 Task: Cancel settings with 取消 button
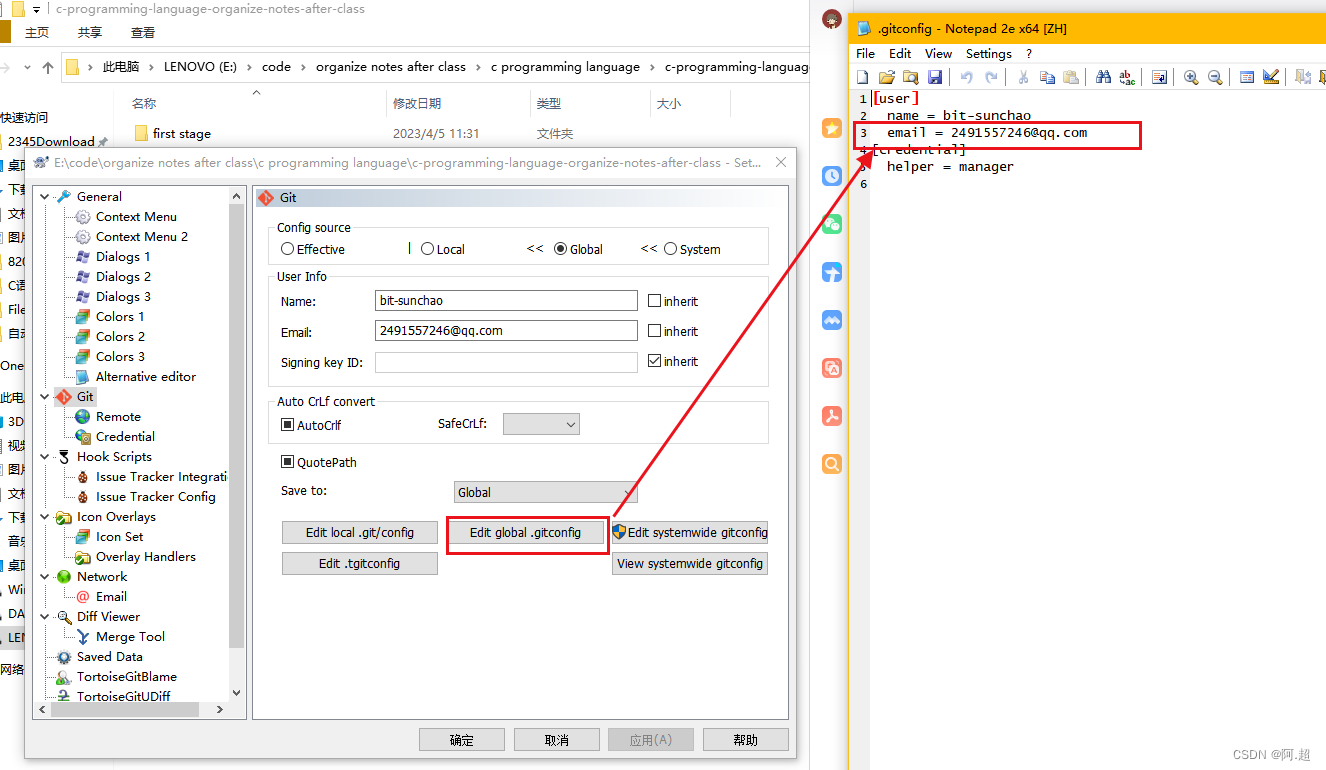click(557, 740)
